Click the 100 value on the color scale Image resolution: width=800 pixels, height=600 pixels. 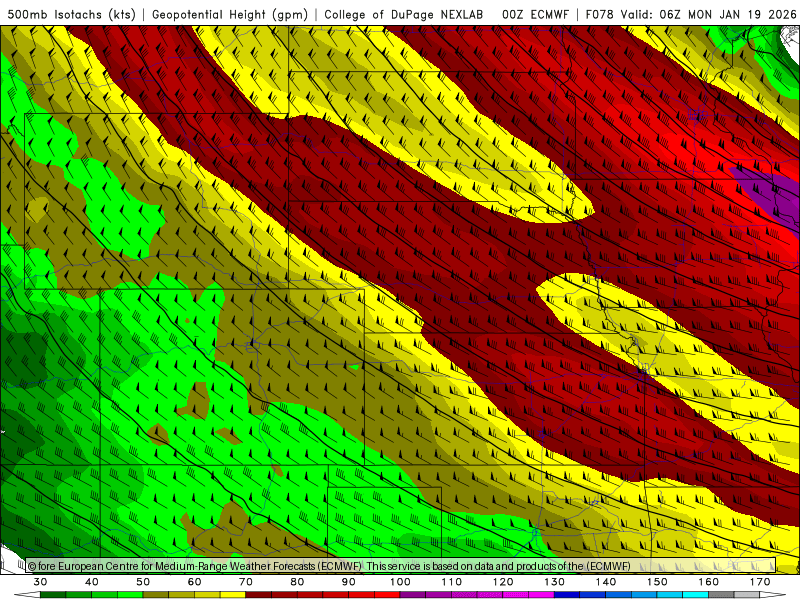[400, 582]
